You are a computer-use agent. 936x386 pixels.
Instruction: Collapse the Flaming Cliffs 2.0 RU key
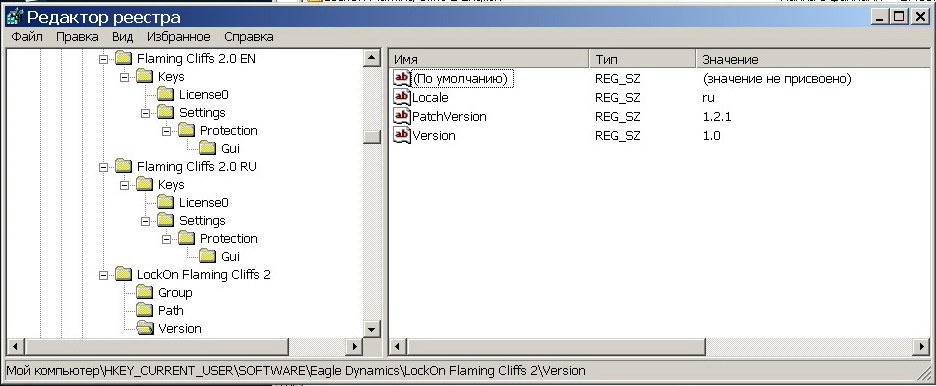click(x=103, y=167)
